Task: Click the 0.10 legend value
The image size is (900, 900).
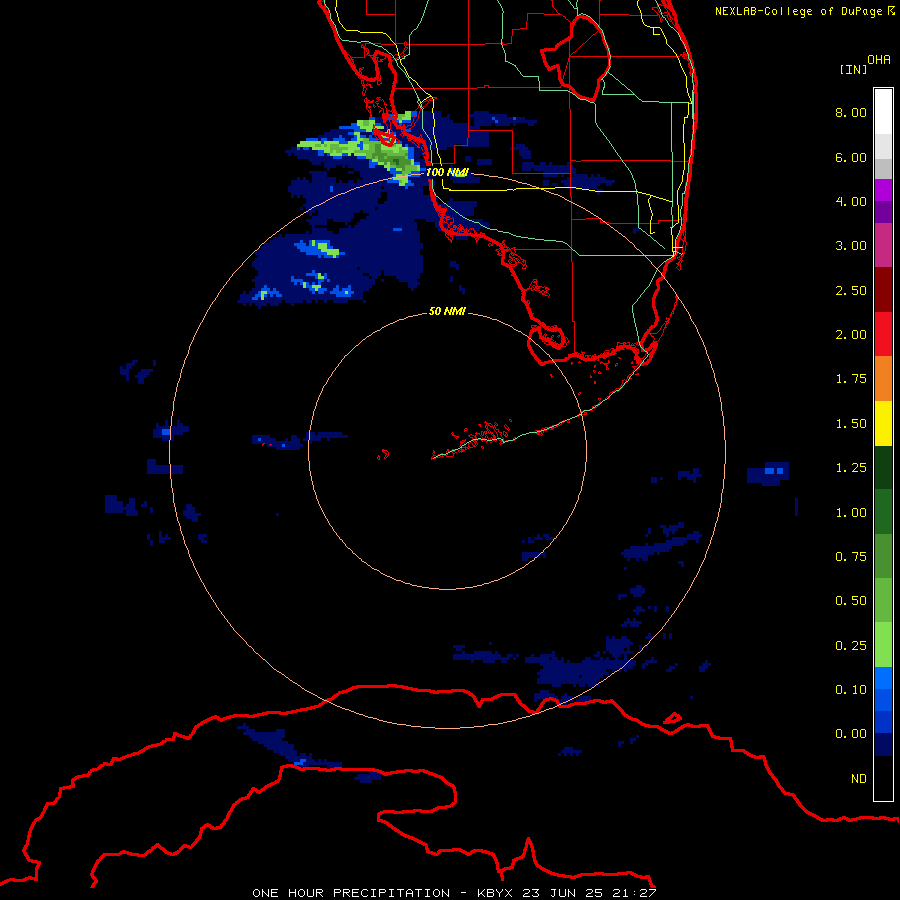Action: pyautogui.click(x=851, y=690)
